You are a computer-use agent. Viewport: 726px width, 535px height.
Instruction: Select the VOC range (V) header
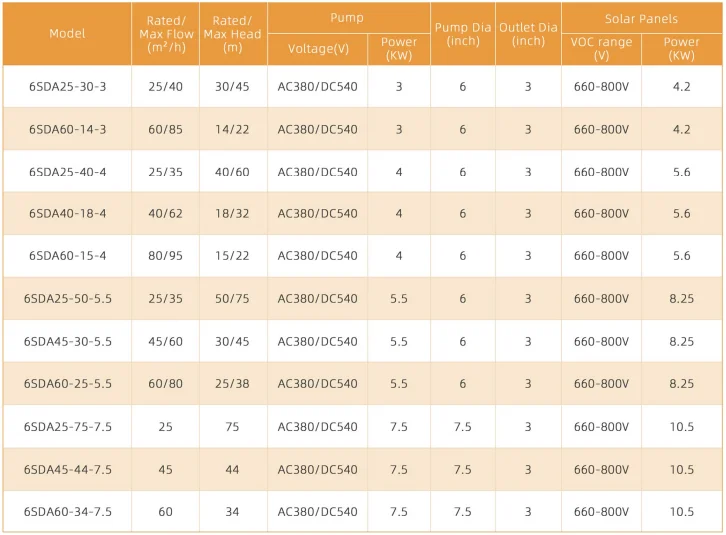pyautogui.click(x=601, y=49)
